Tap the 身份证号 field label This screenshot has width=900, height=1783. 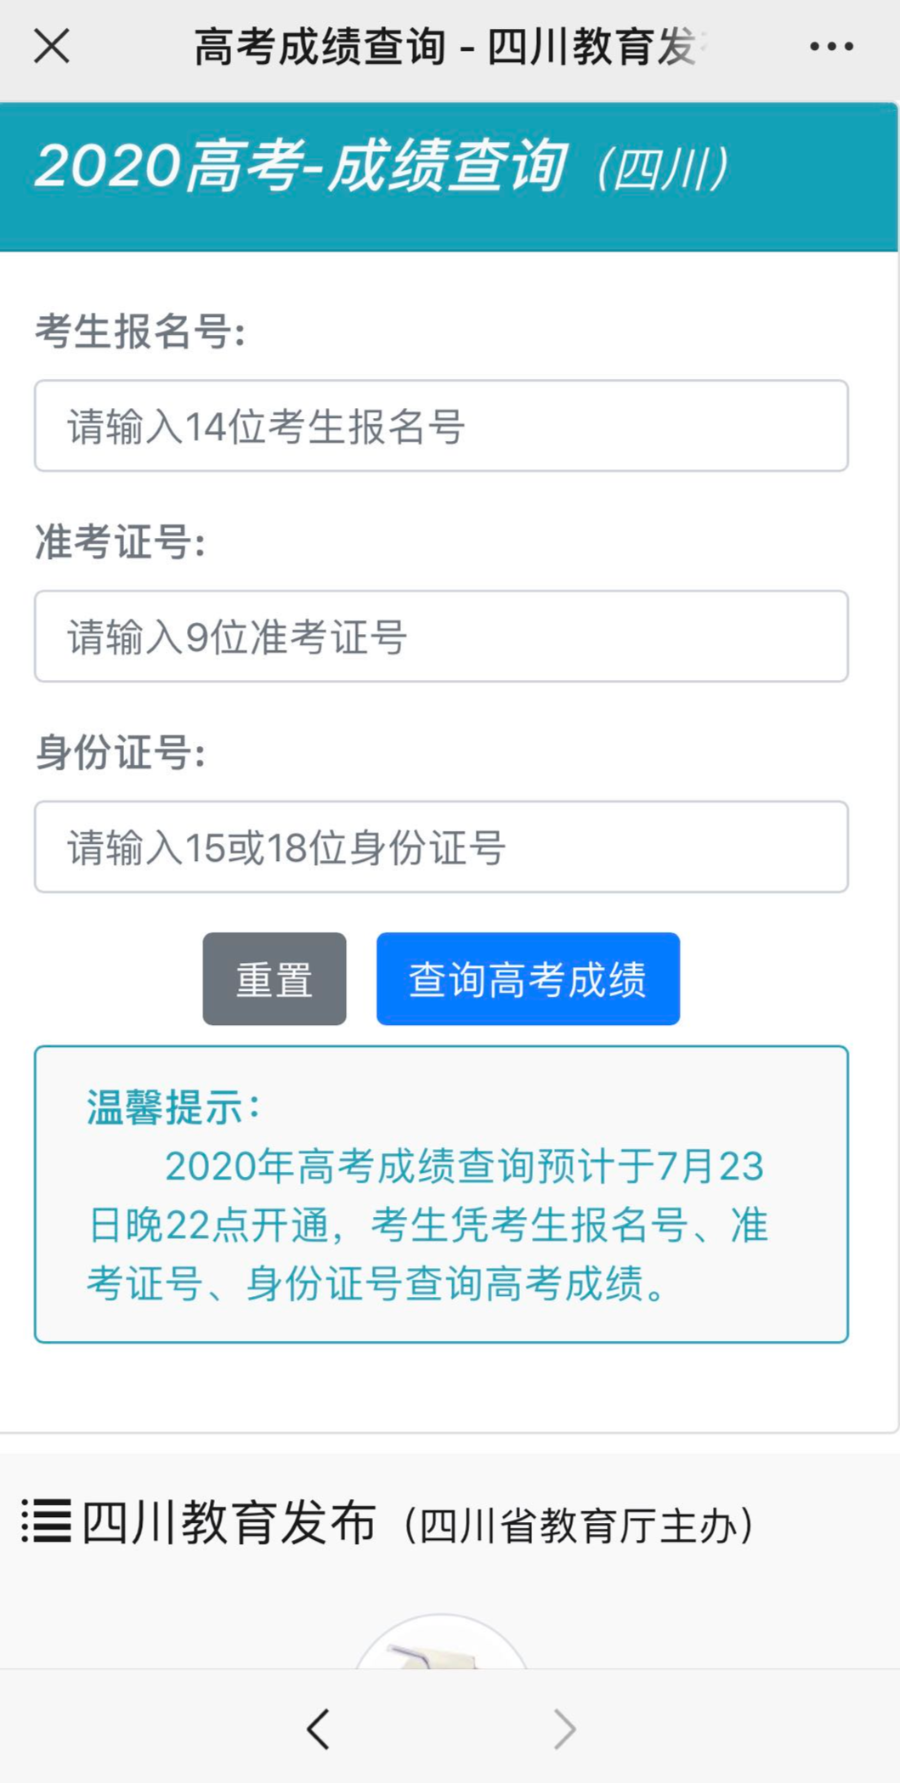click(x=120, y=752)
